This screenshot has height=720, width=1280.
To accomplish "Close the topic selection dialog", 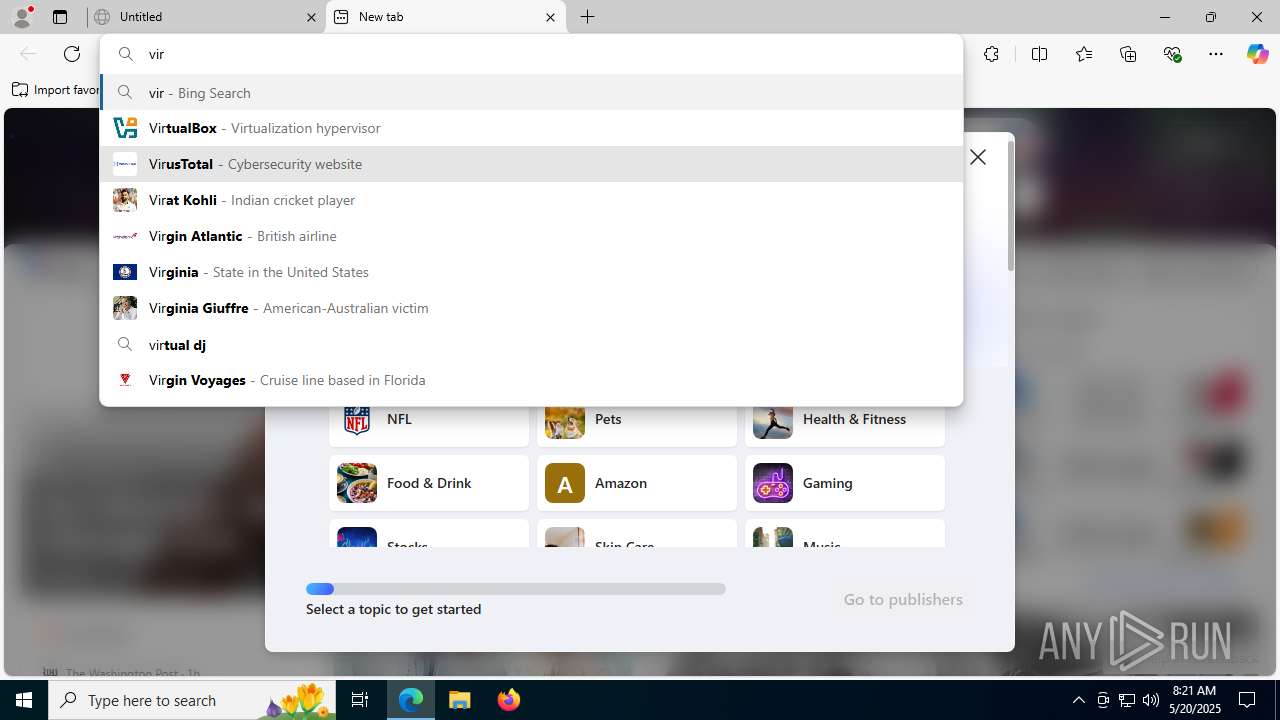I will coord(978,157).
